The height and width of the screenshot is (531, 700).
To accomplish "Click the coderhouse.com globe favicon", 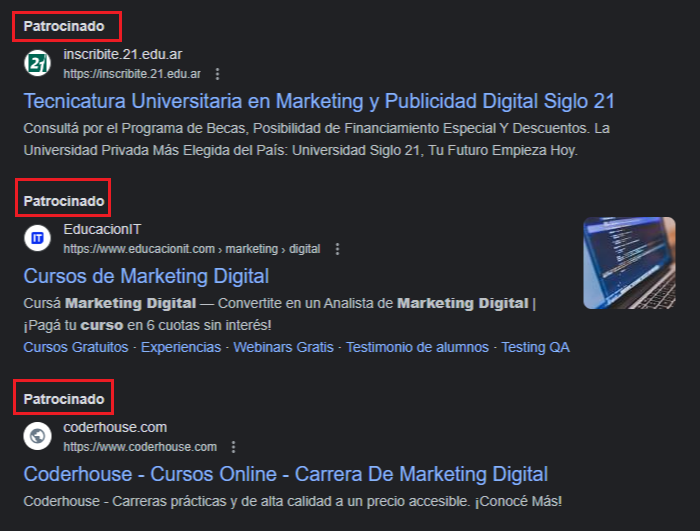I will tap(38, 436).
